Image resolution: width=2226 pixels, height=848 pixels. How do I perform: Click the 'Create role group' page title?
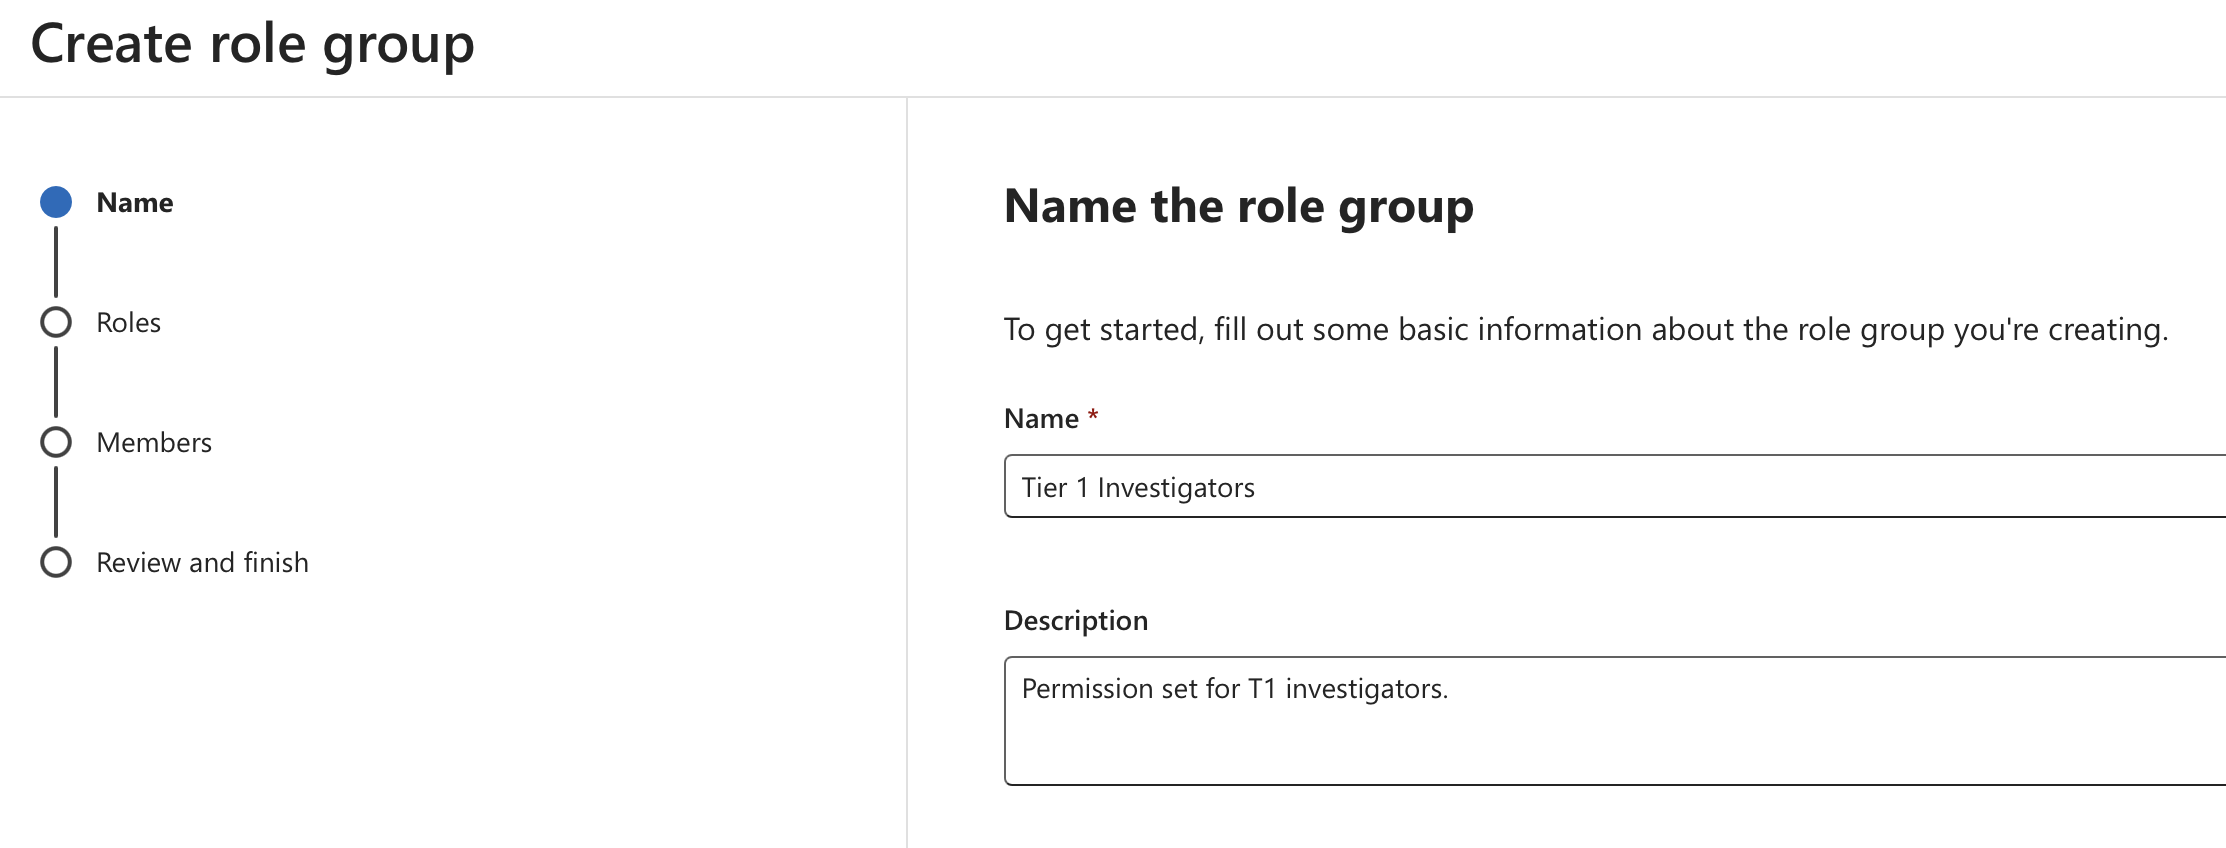252,44
